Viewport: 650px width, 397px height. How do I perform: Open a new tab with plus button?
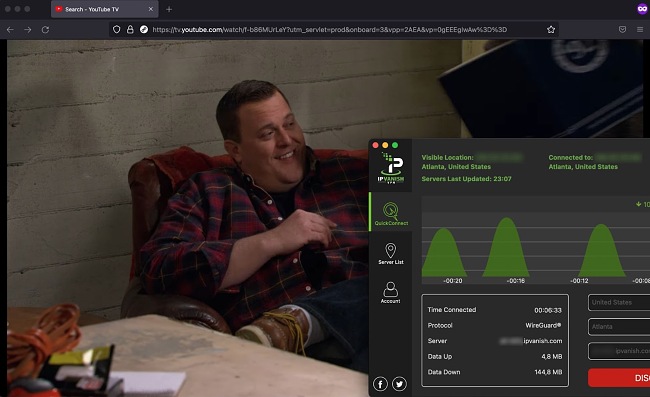(x=169, y=9)
